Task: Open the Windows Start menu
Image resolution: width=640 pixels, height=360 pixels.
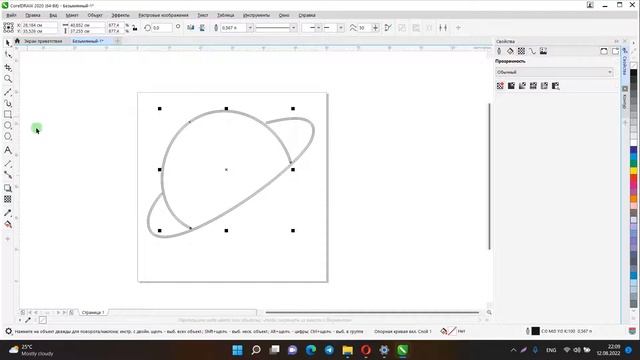Action: [x=237, y=350]
